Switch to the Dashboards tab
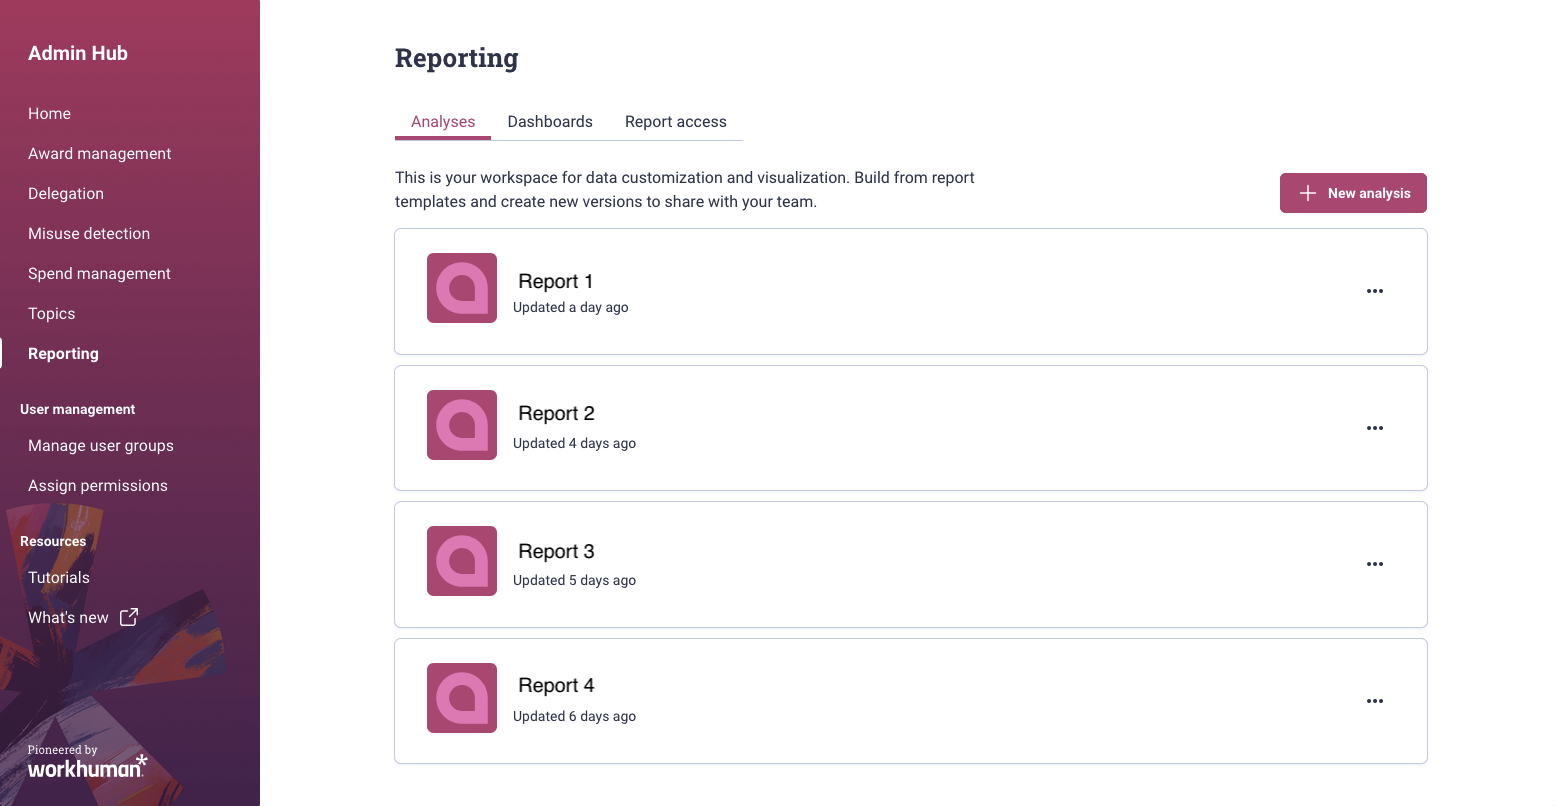Screen dimensions: 1556x806 click(x=550, y=122)
